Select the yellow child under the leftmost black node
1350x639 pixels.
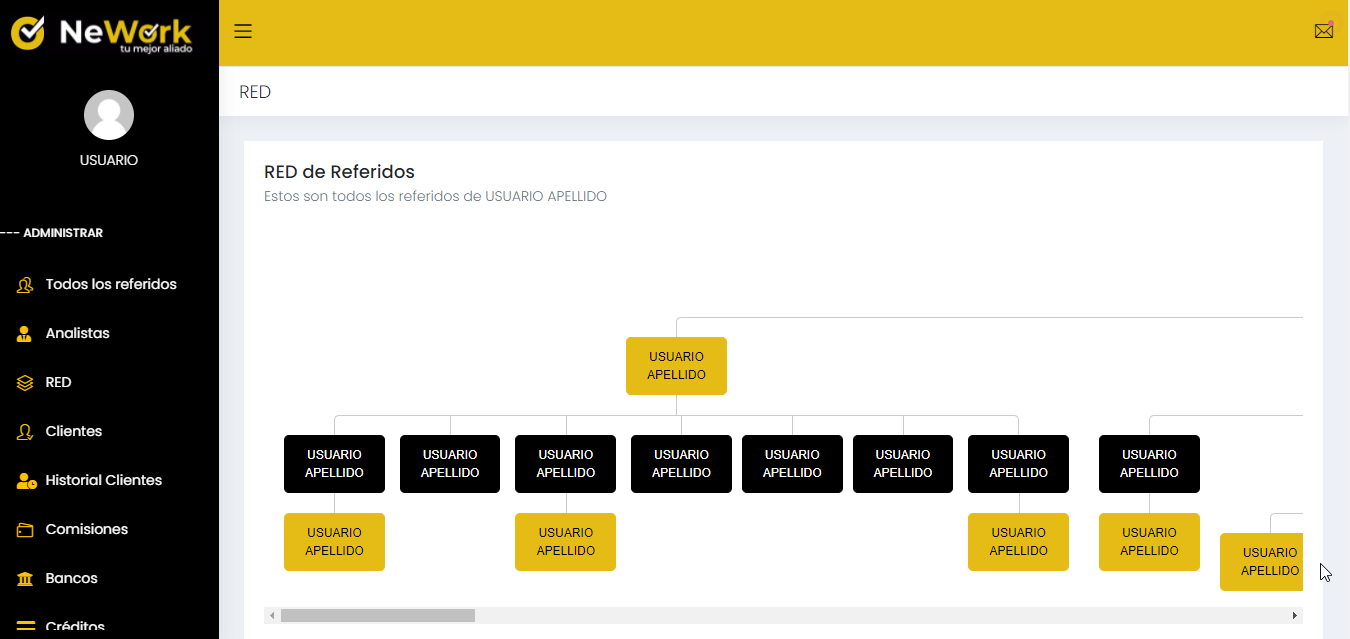tap(334, 542)
